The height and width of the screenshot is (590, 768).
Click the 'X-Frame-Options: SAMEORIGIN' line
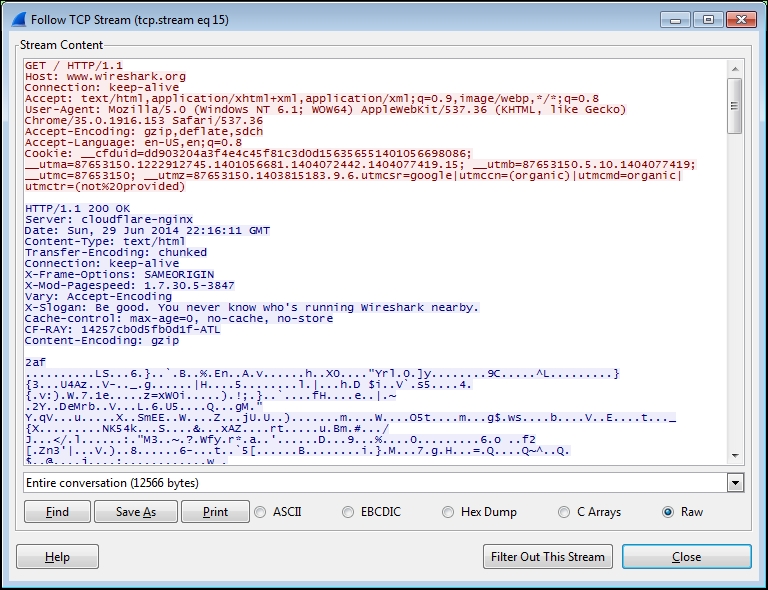[x=120, y=275]
